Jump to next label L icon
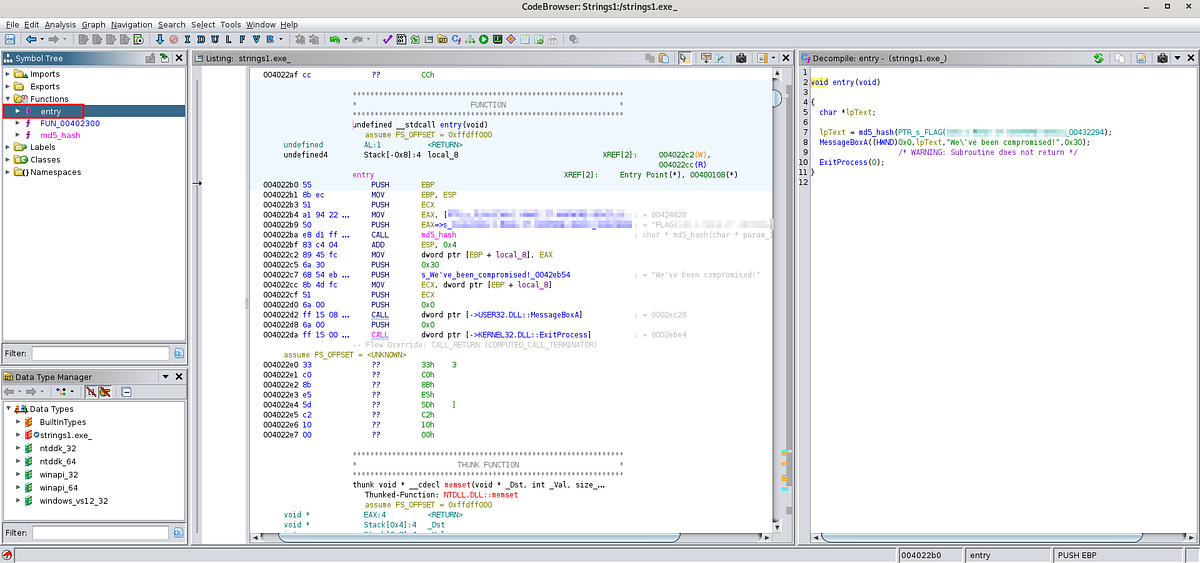 click(x=229, y=39)
